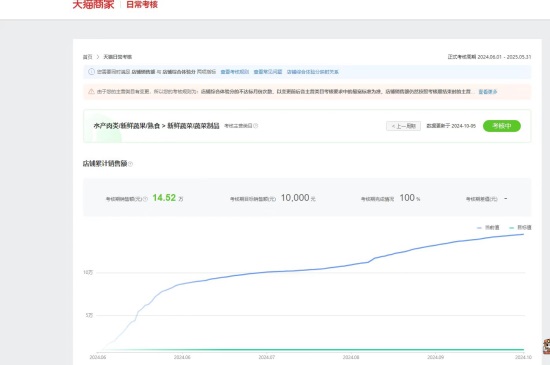Screen dimensions: 550x365
Task: Click the 2024.08 marker on chart axis
Action: click(x=351, y=357)
